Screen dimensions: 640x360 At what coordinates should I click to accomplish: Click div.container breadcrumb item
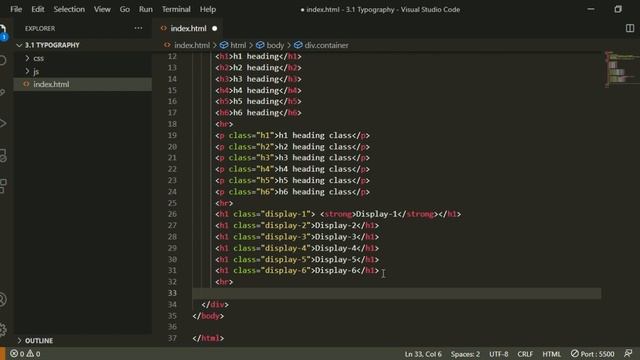[321, 45]
